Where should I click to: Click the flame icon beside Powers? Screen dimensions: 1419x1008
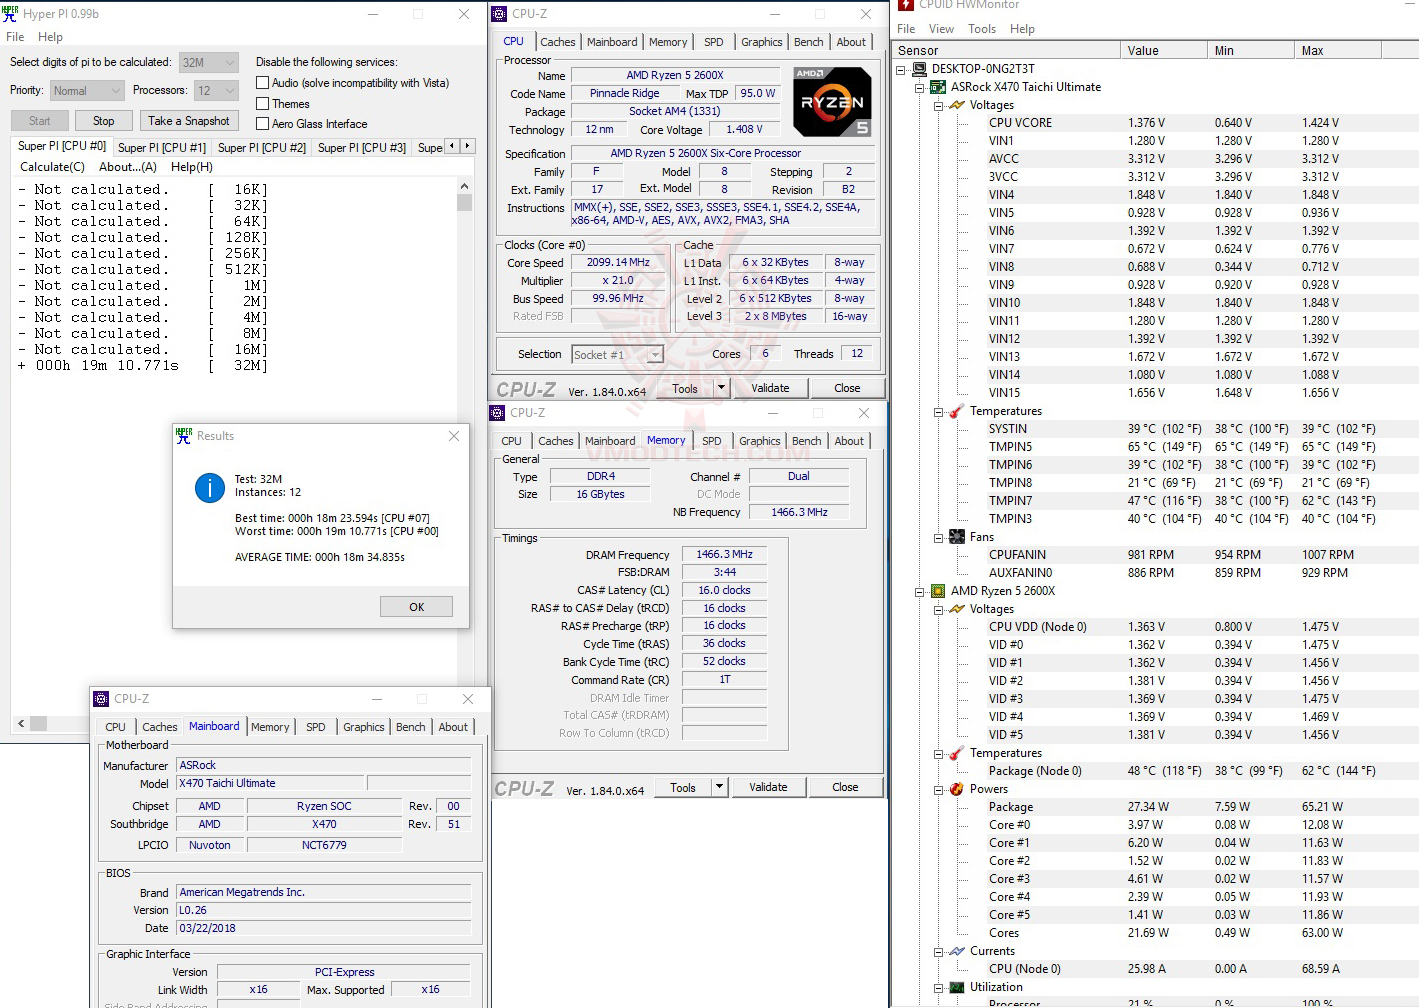point(957,789)
